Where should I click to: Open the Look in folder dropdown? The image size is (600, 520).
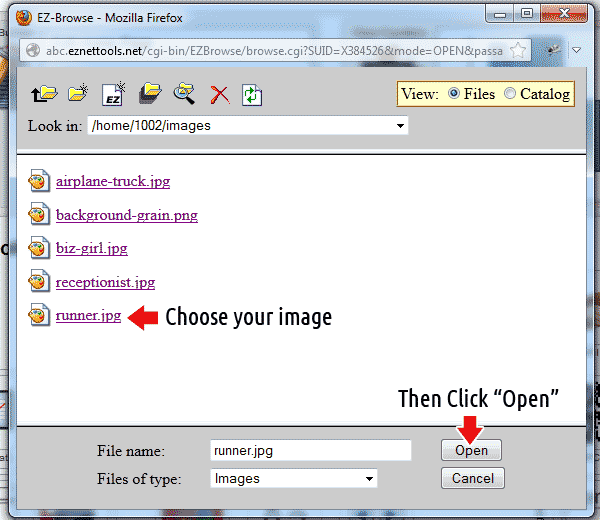(248, 126)
